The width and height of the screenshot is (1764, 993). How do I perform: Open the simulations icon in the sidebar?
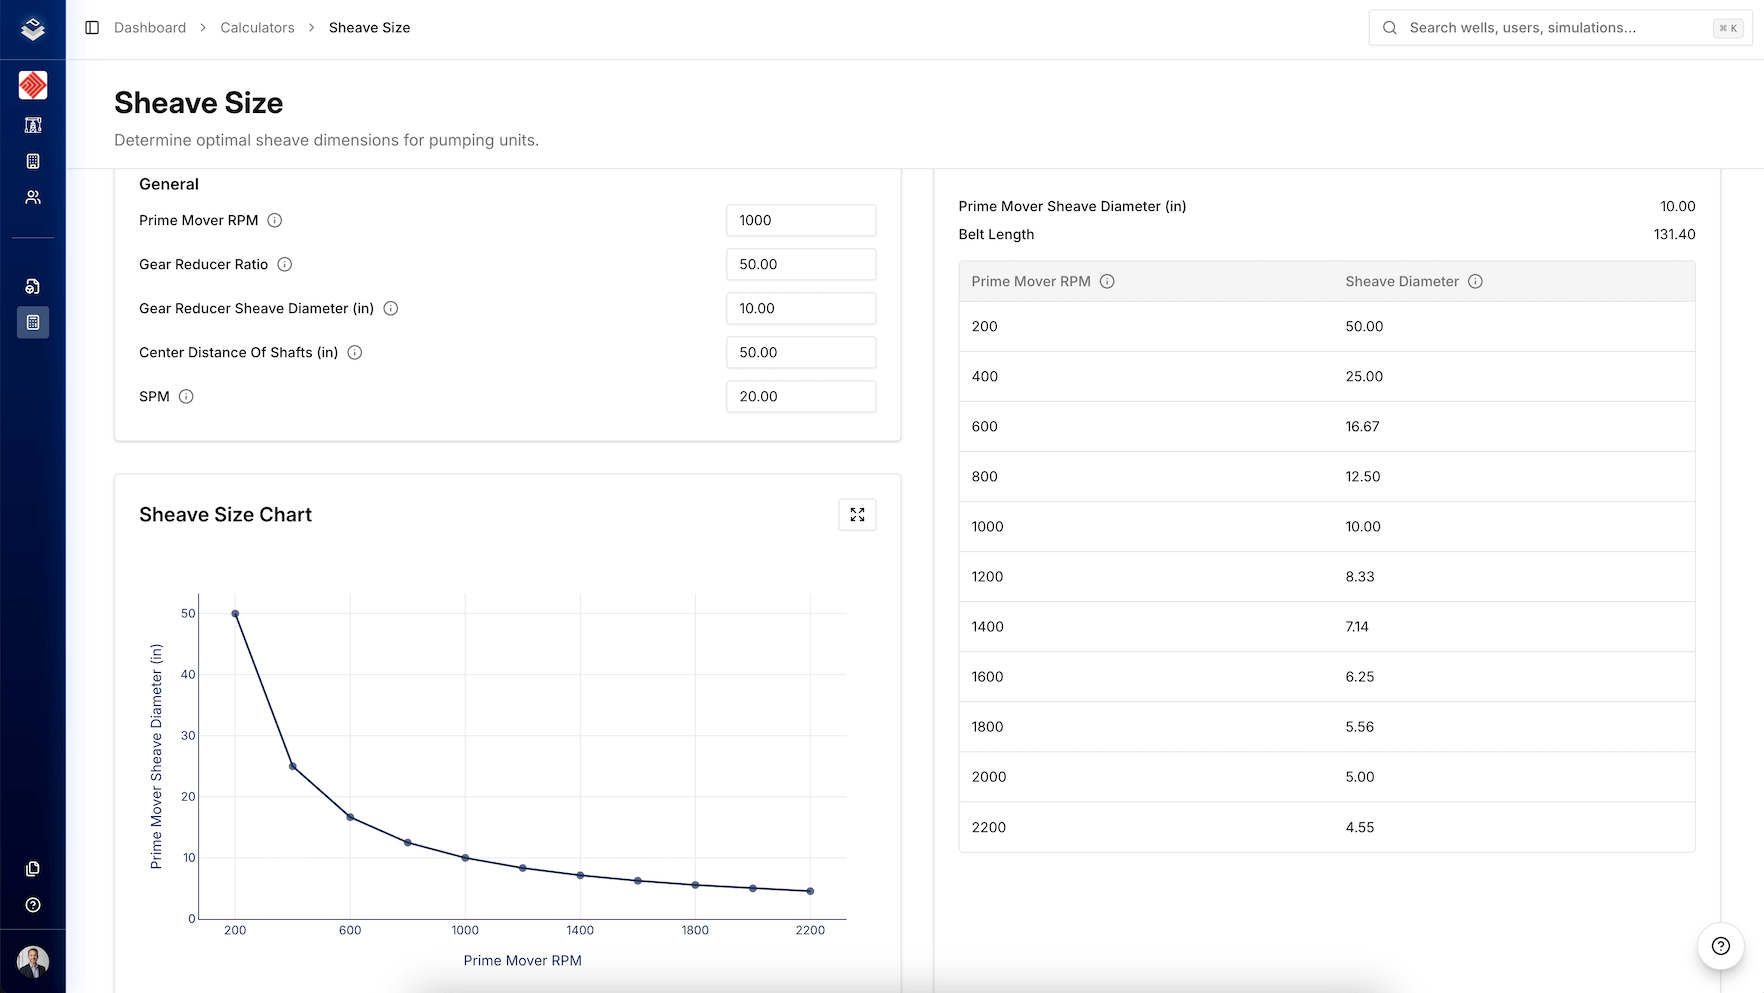tap(33, 286)
